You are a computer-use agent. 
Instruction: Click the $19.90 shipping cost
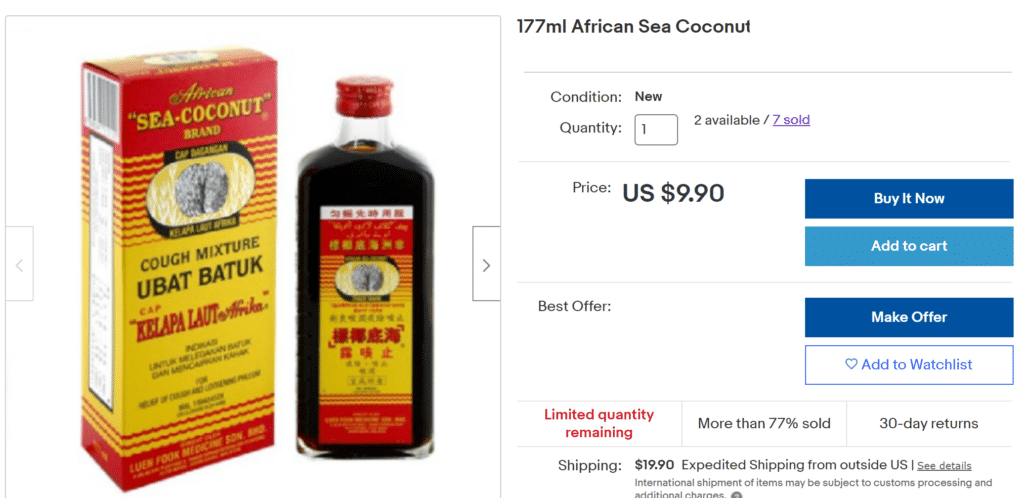654,465
